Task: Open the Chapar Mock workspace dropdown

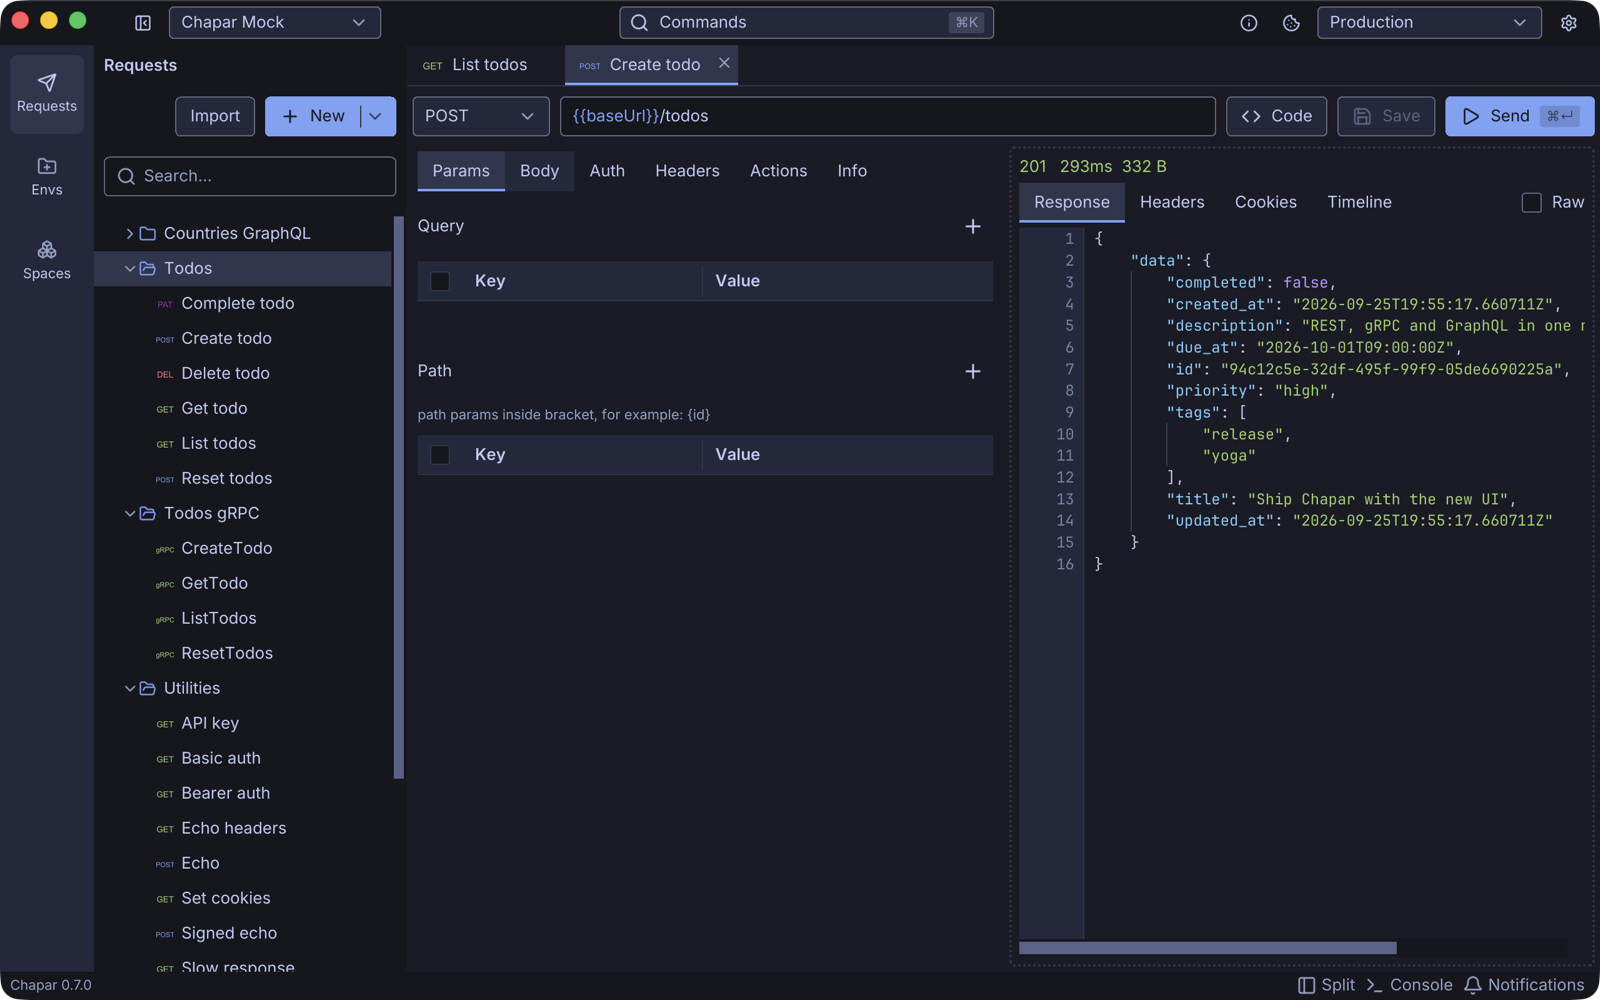Action: click(275, 22)
